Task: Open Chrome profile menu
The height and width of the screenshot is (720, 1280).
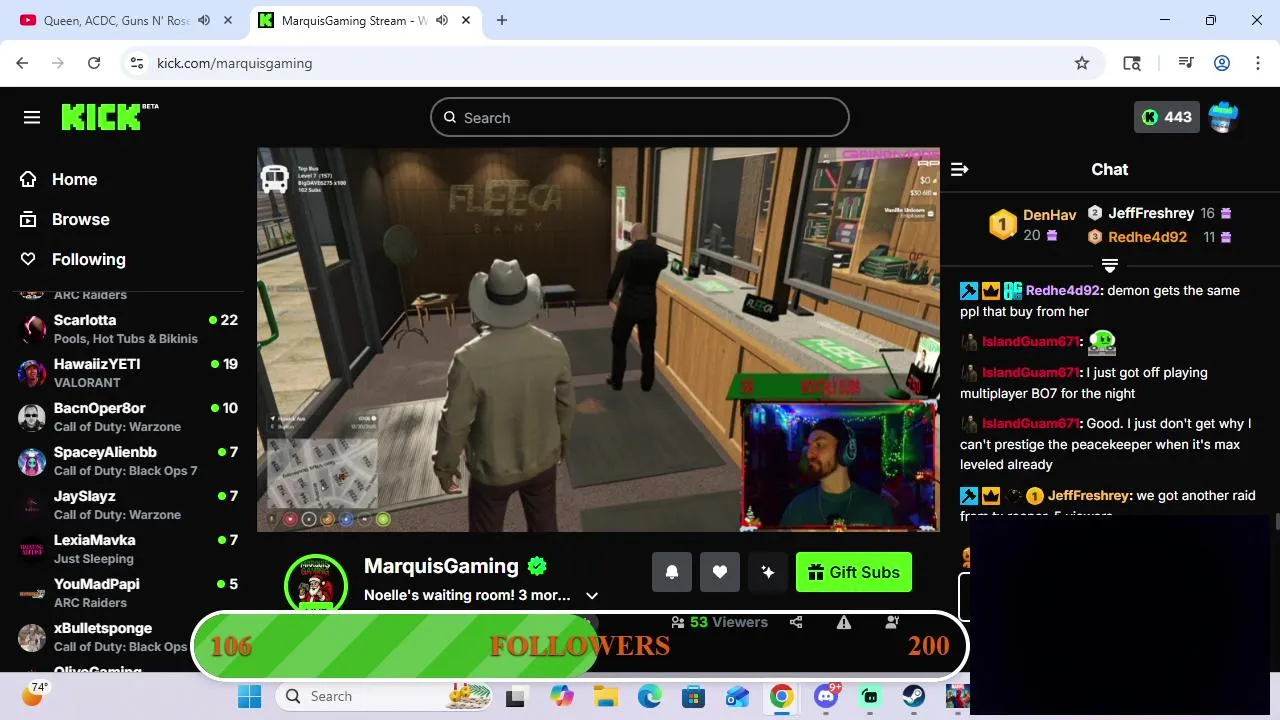Action: 1222,63
